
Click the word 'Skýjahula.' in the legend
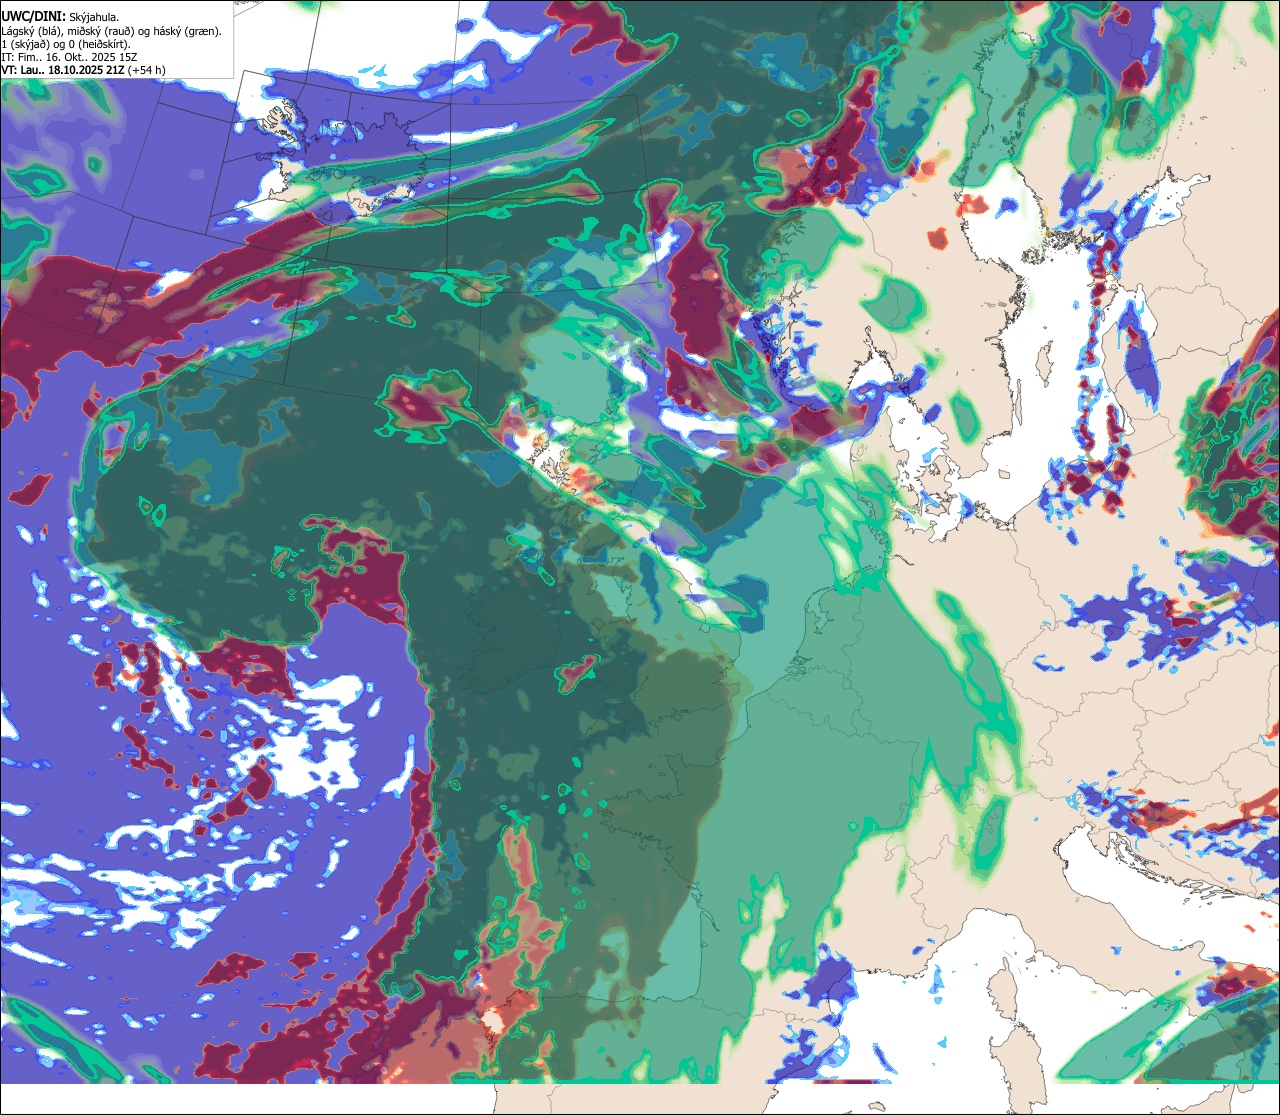[94, 18]
